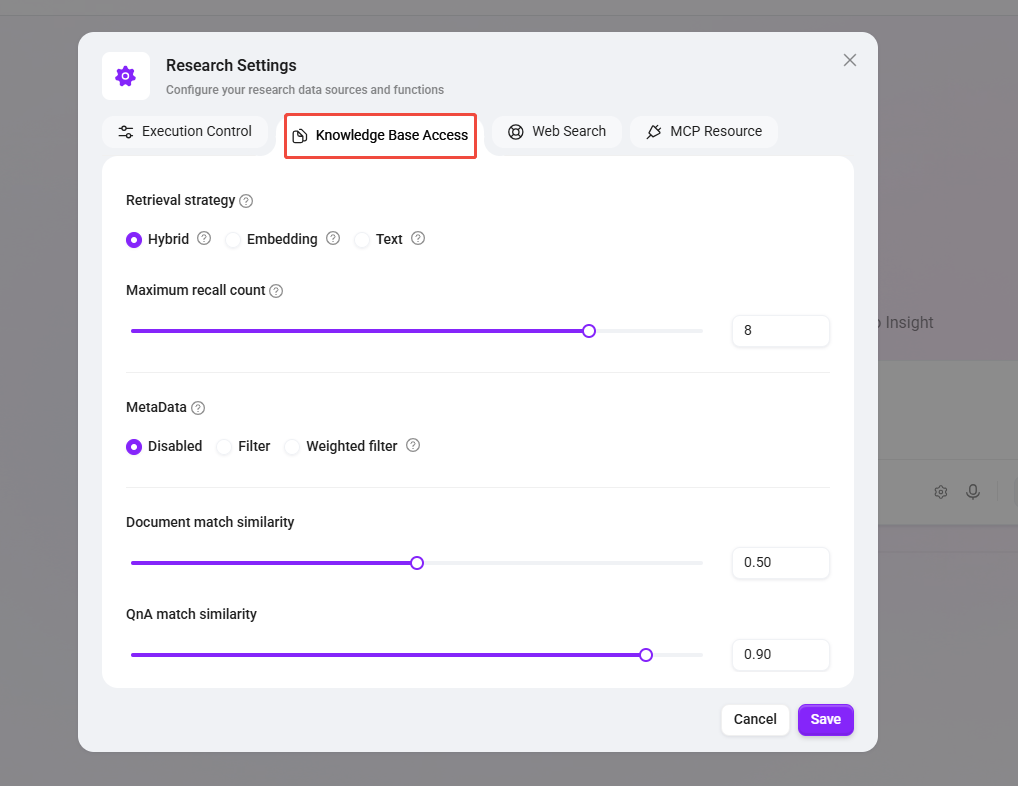
Task: Click the help icon next to Embedding
Action: click(333, 238)
